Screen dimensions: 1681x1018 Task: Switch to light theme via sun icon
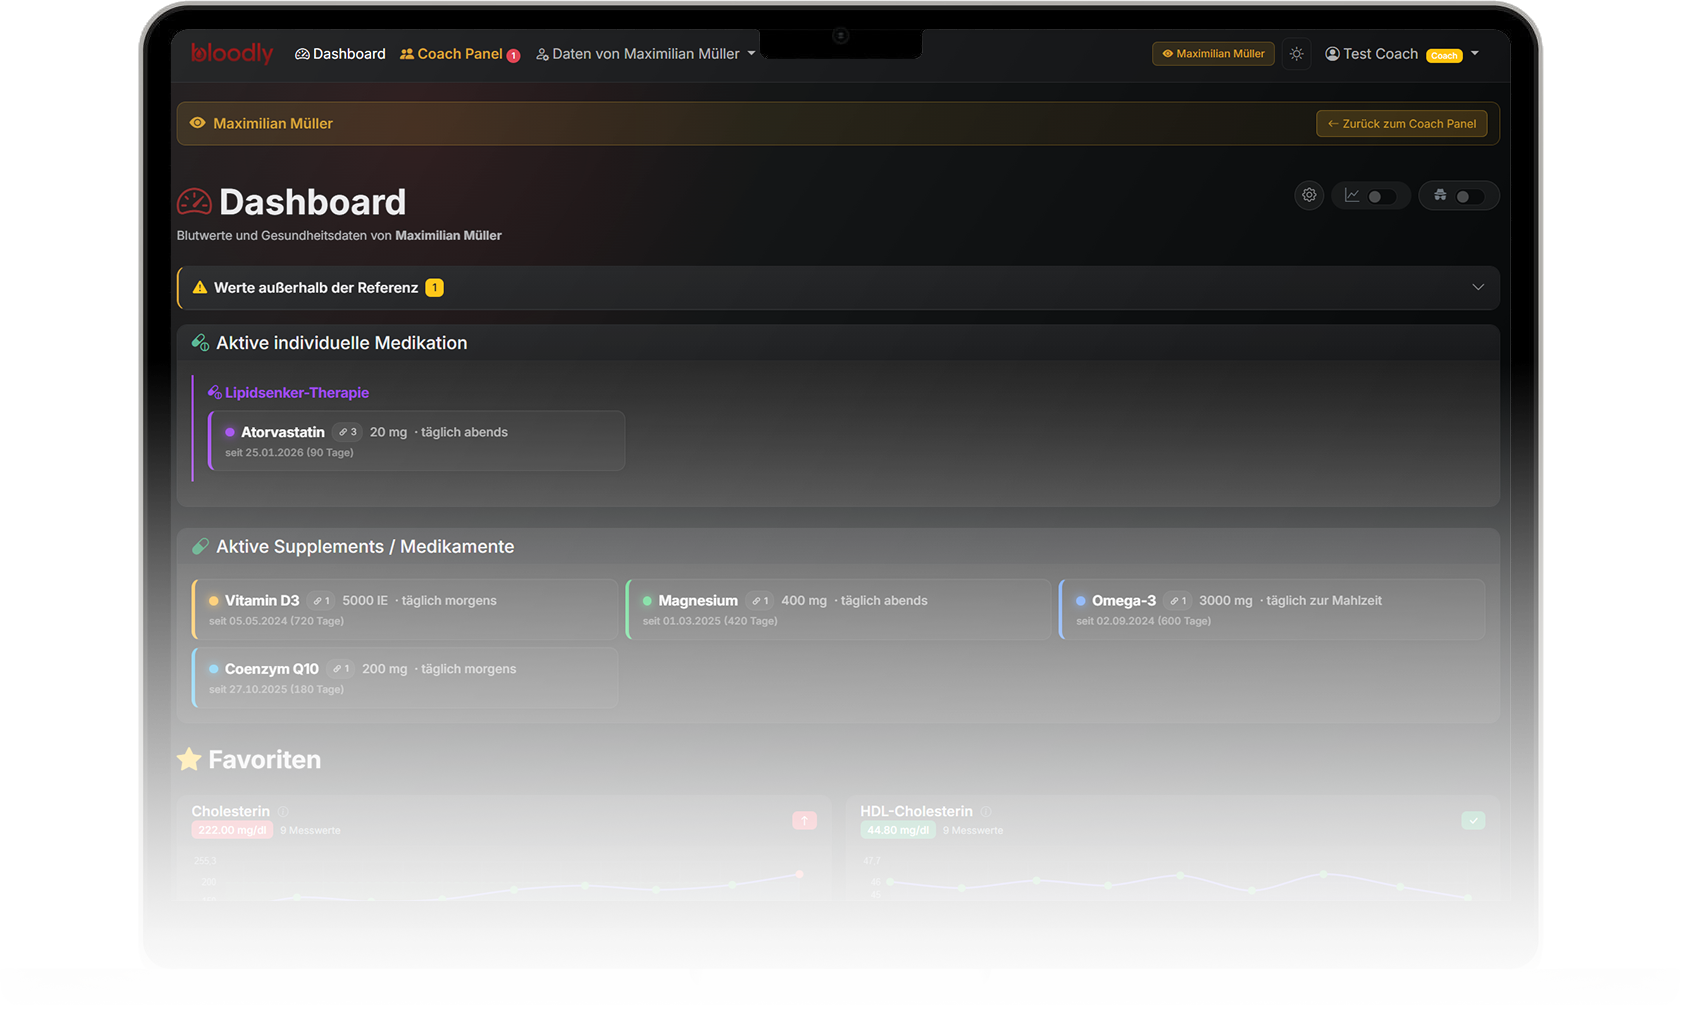pyautogui.click(x=1296, y=54)
